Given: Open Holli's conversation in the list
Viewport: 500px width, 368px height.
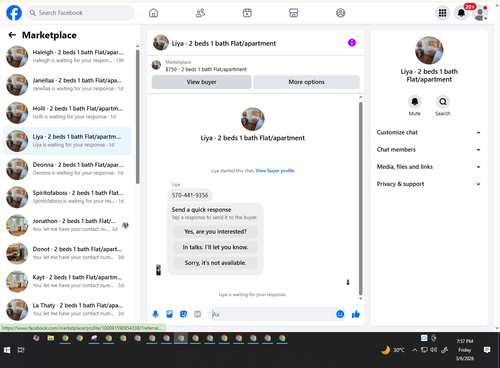Looking at the screenshot, I should [x=67, y=113].
